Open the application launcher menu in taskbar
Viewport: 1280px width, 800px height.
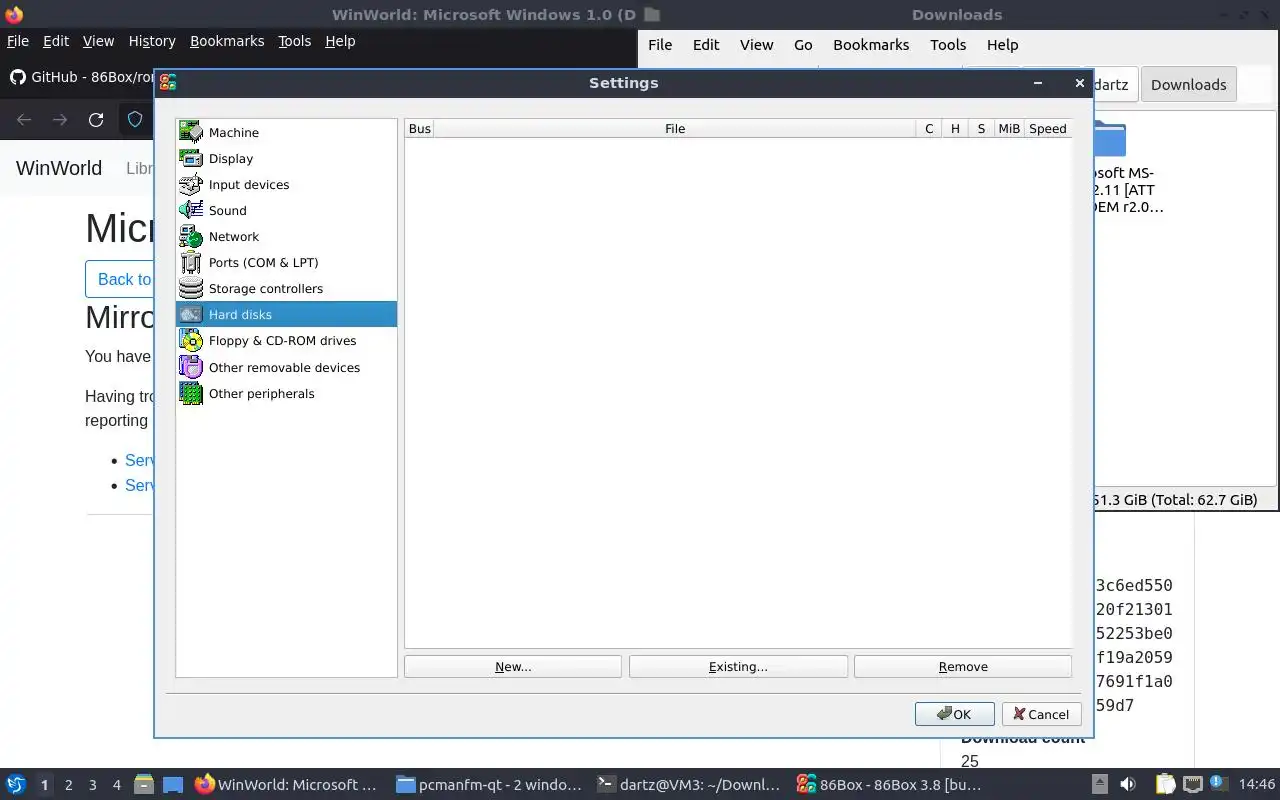point(16,785)
